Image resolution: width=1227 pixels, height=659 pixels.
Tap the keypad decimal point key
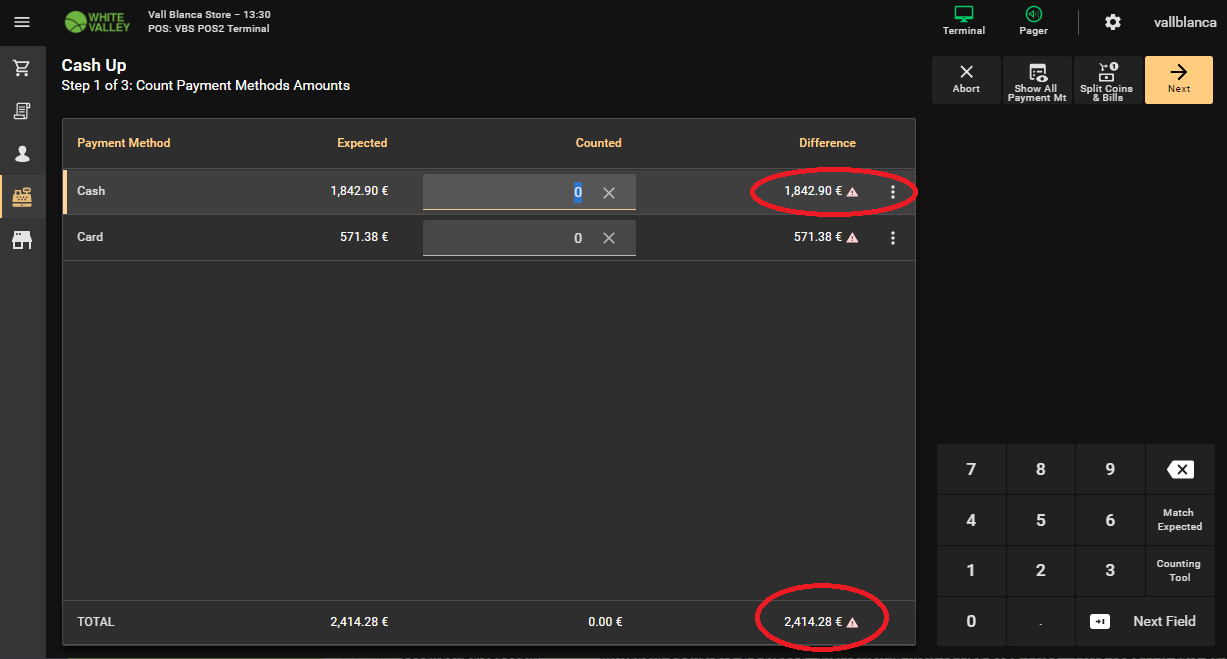1041,621
